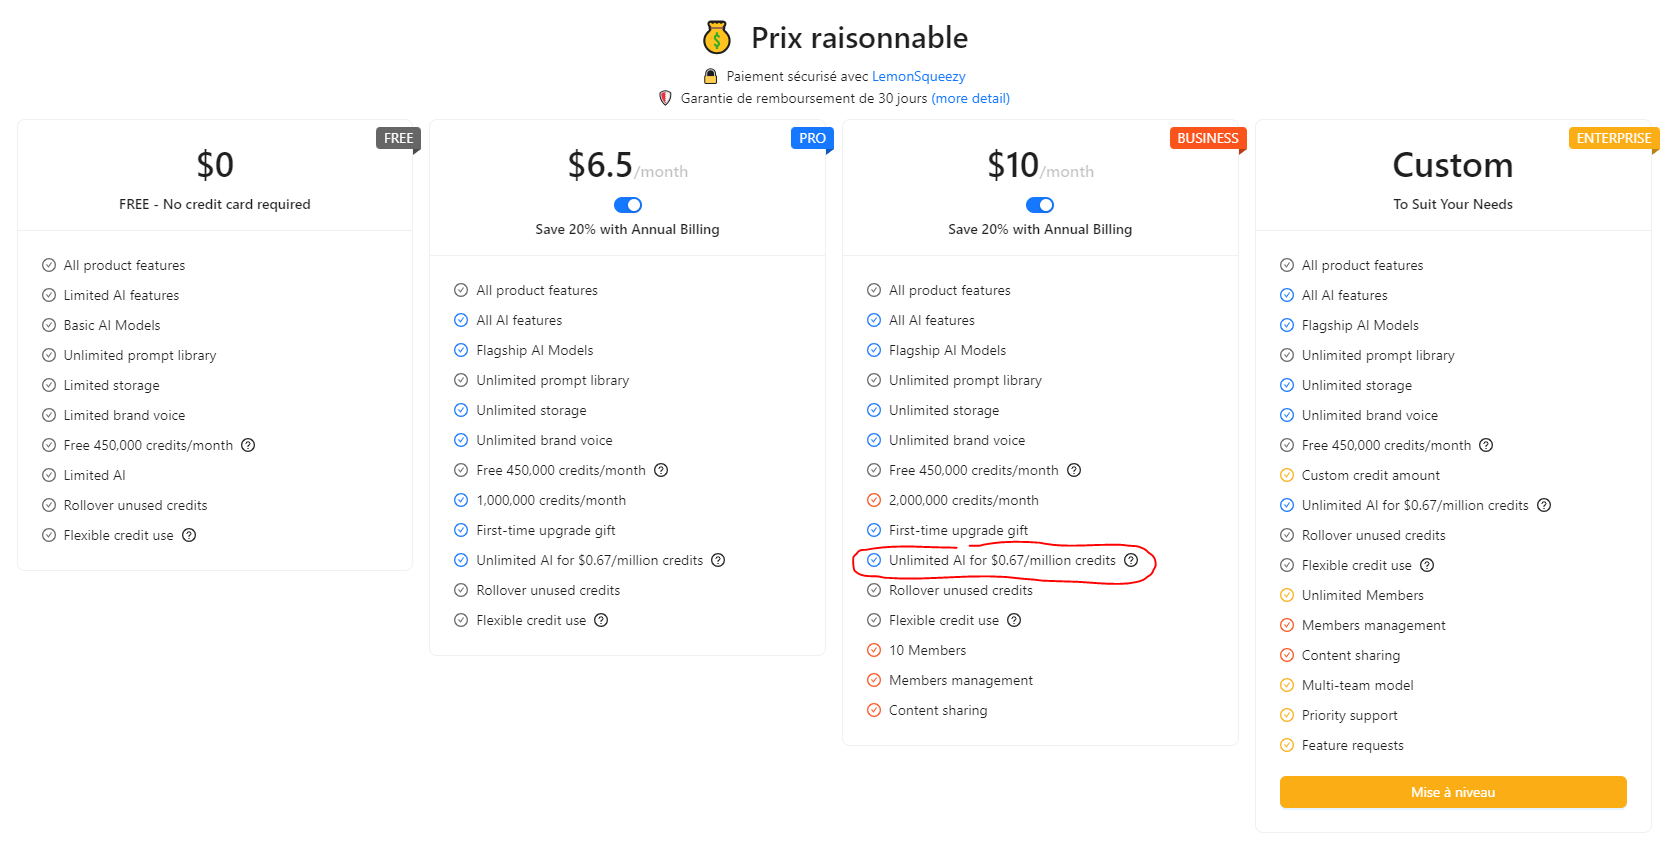1666x842 pixels.
Task: Click help icon beside ENTERPRISE Unlimited AI $0.67/million credits
Action: click(1544, 505)
